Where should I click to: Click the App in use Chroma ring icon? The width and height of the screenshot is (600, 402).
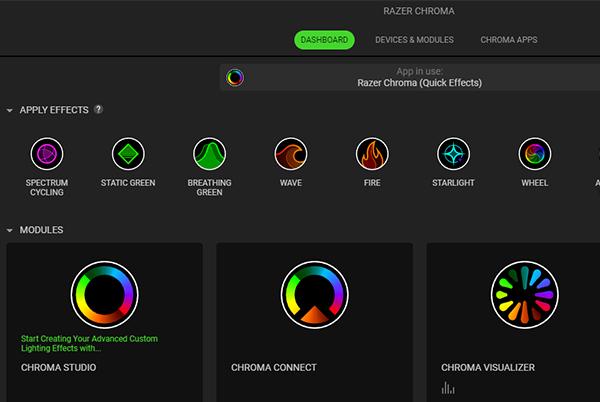pyautogui.click(x=235, y=78)
